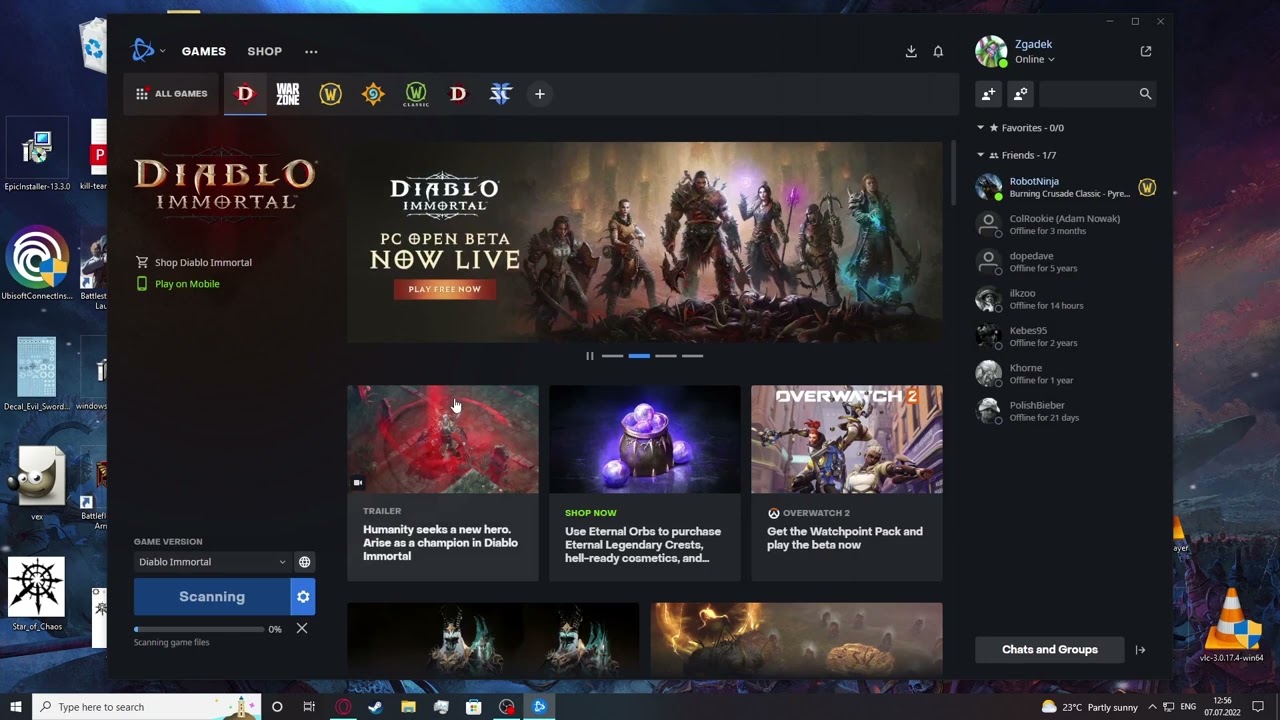Click RobotNinja's World of Warcraft icon
Viewport: 1280px width, 720px height.
(x=1147, y=187)
